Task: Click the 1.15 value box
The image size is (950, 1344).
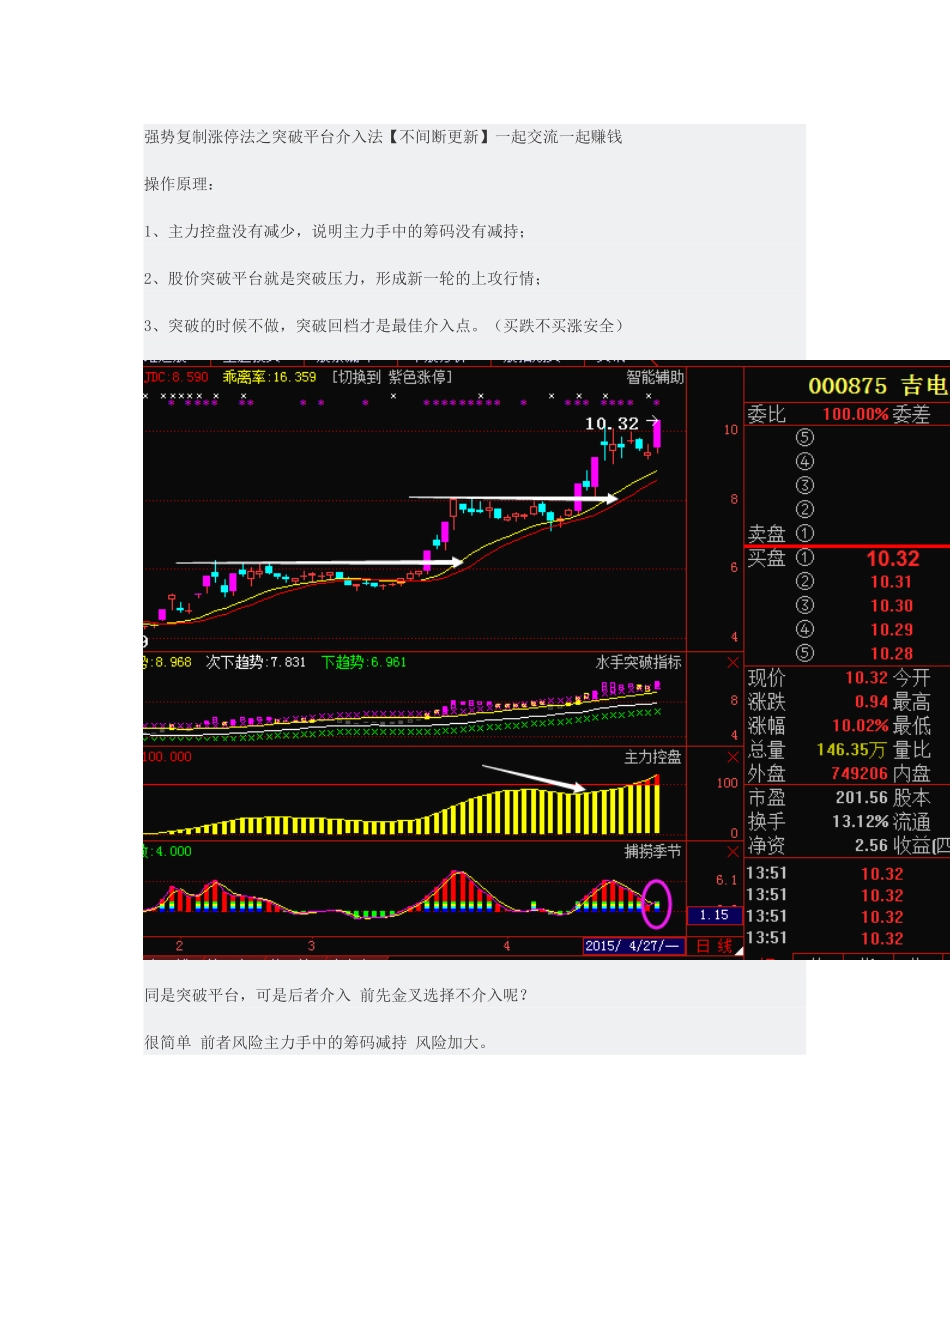Action: (x=714, y=916)
